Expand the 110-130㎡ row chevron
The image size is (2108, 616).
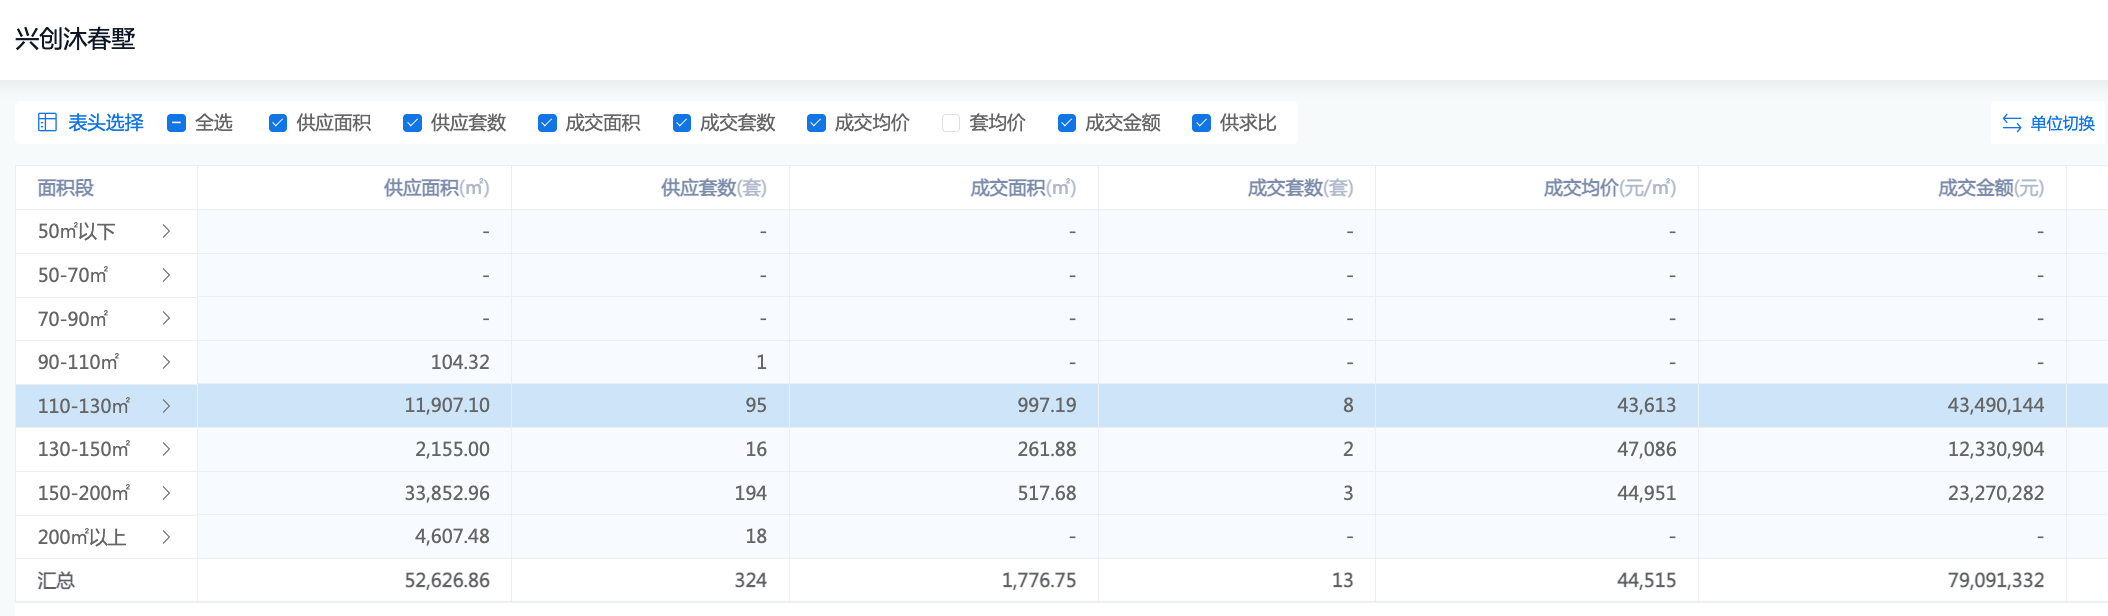166,406
